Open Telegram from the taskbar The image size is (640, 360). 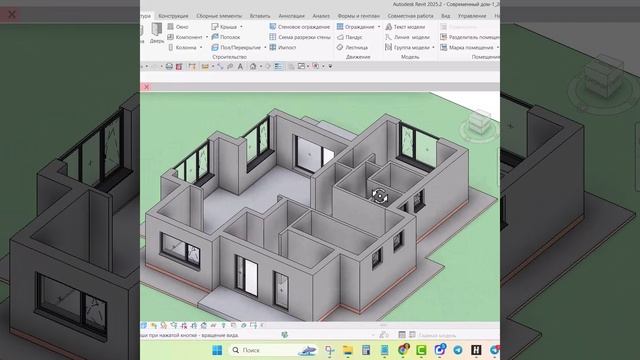coord(458,350)
